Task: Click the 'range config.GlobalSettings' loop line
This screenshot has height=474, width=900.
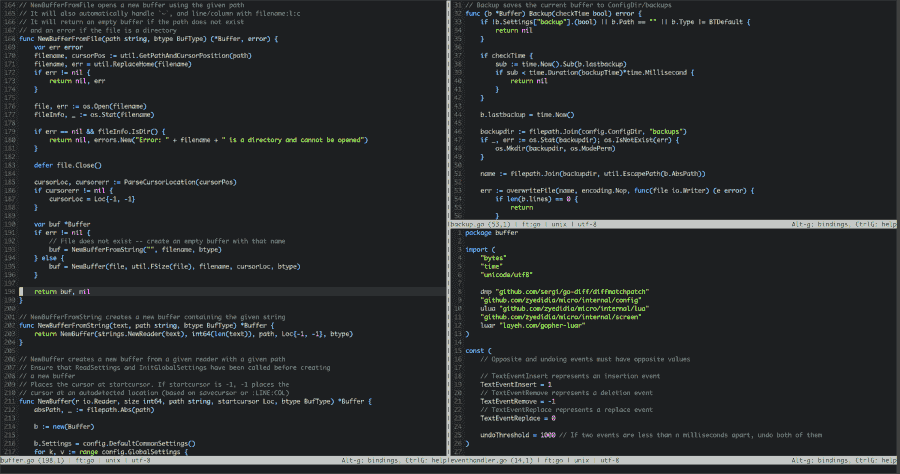Action: (x=111, y=452)
